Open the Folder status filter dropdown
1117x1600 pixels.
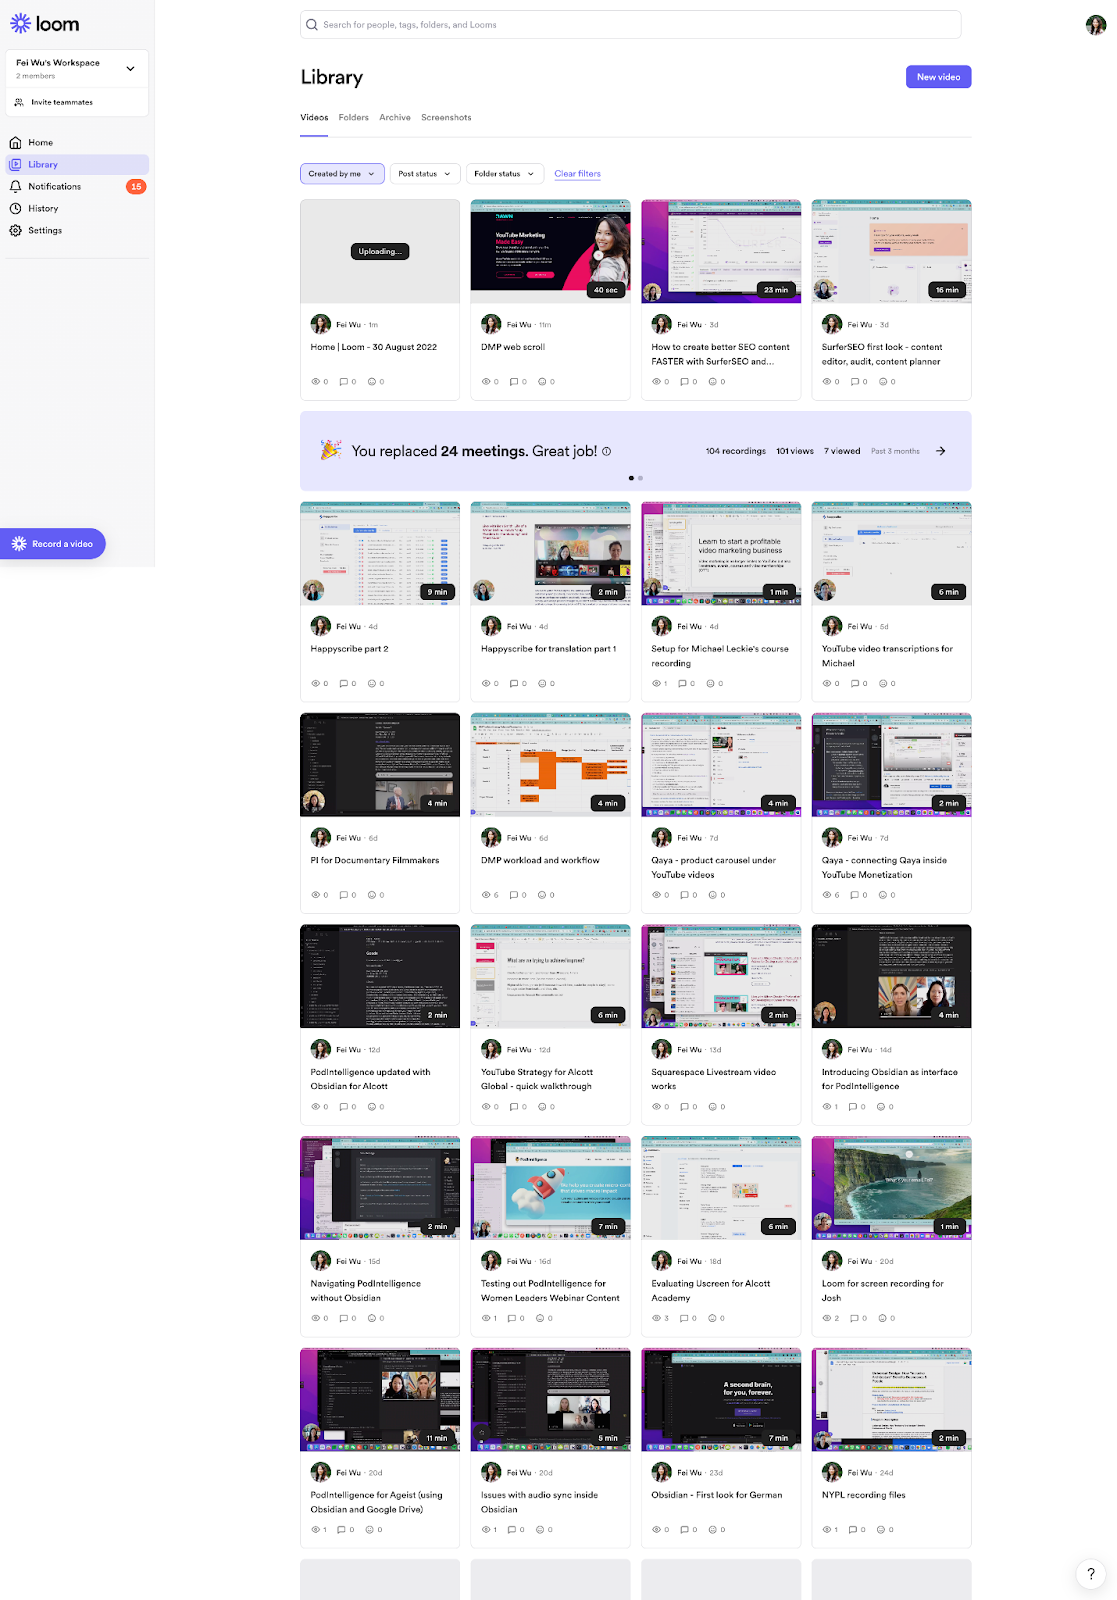(x=505, y=174)
